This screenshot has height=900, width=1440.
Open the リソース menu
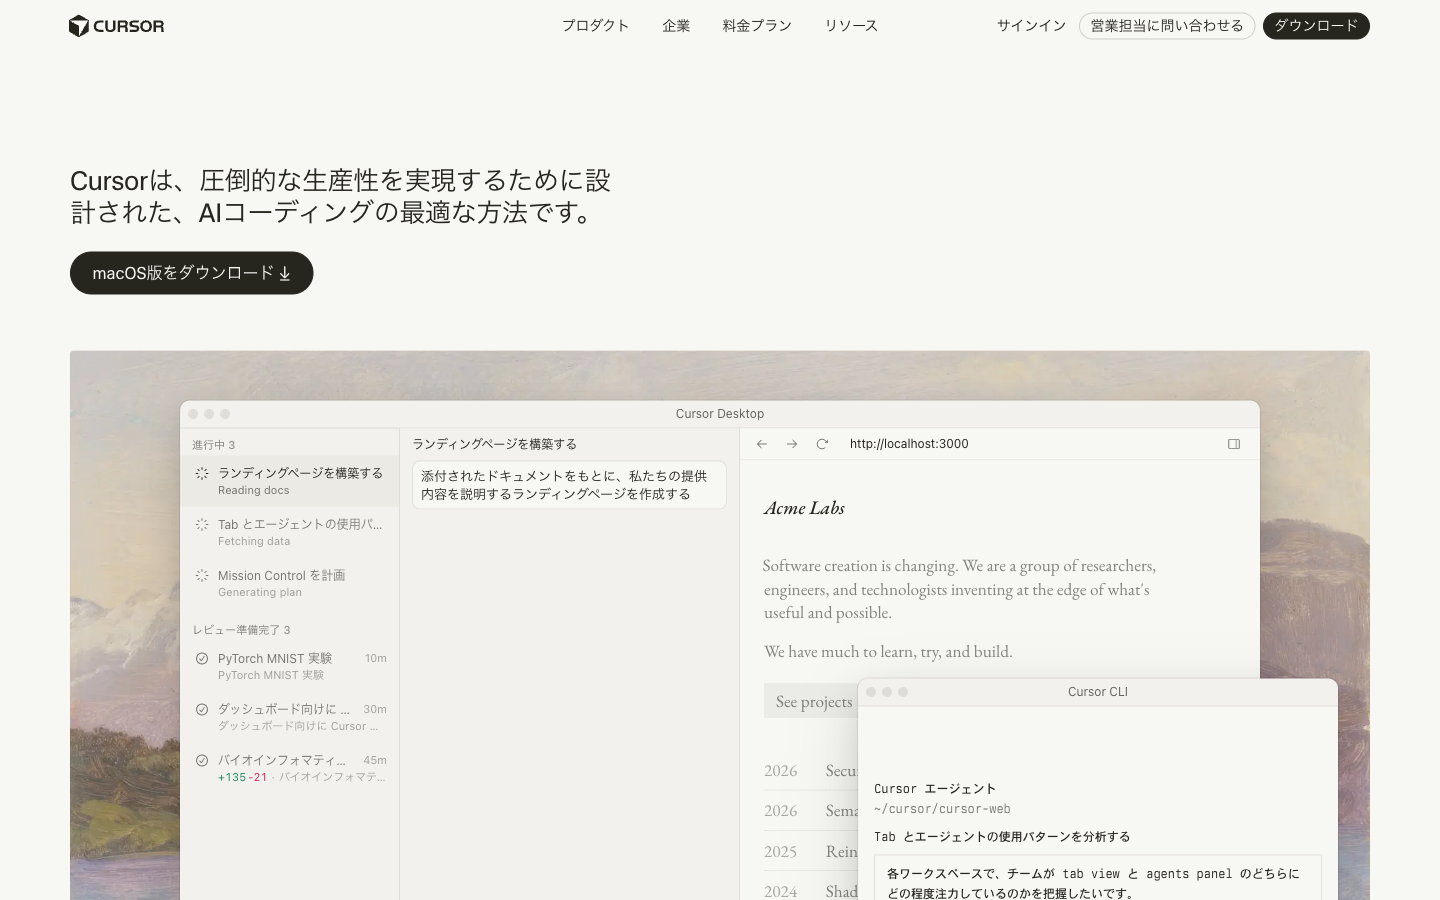[851, 26]
